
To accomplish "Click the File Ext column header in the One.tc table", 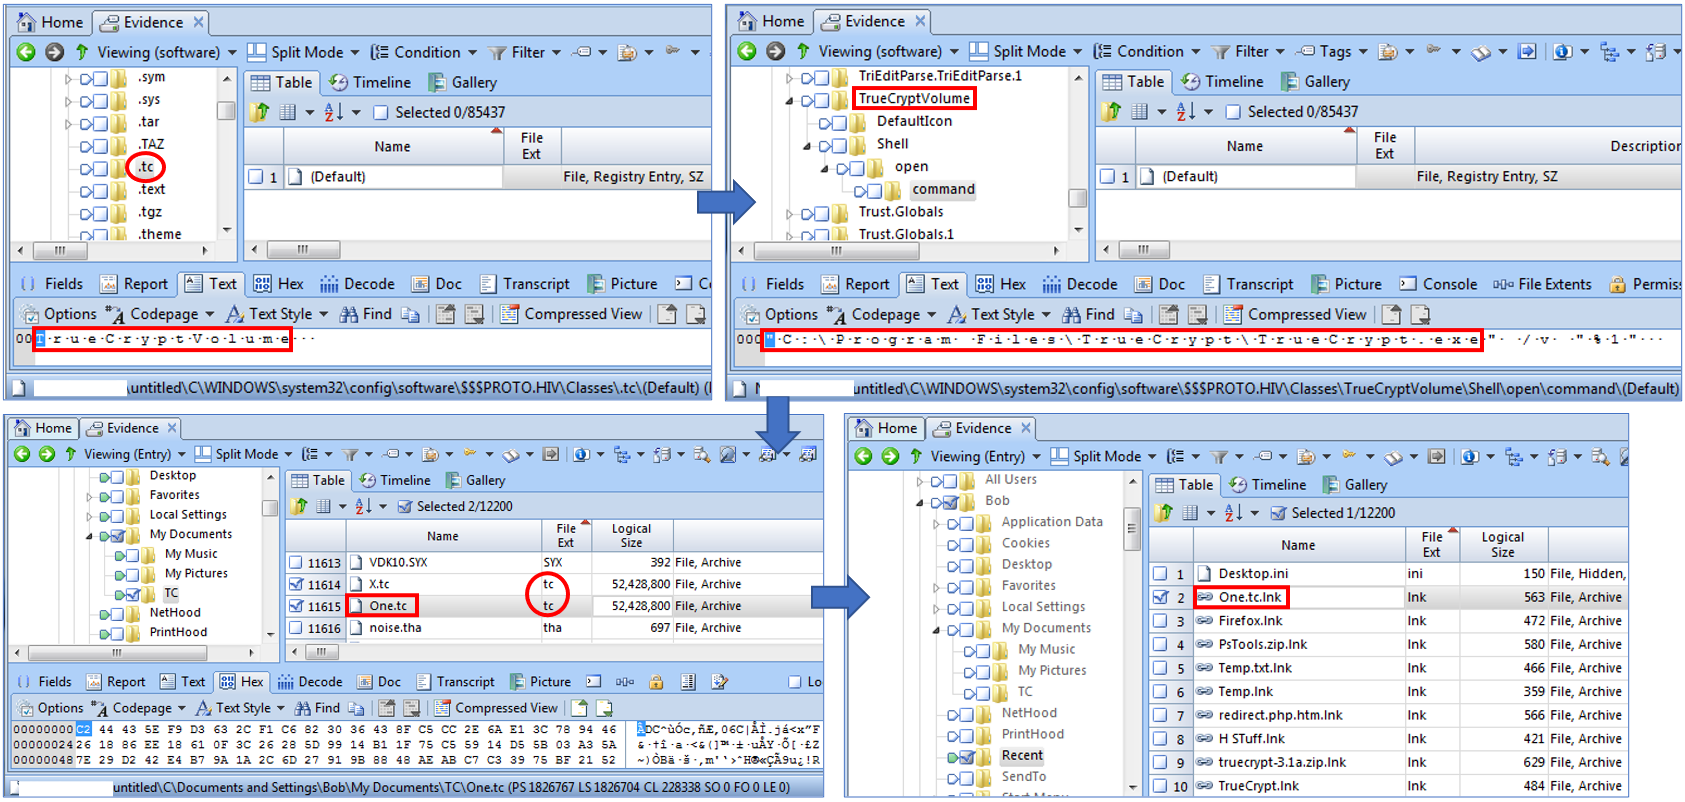I will click(566, 535).
